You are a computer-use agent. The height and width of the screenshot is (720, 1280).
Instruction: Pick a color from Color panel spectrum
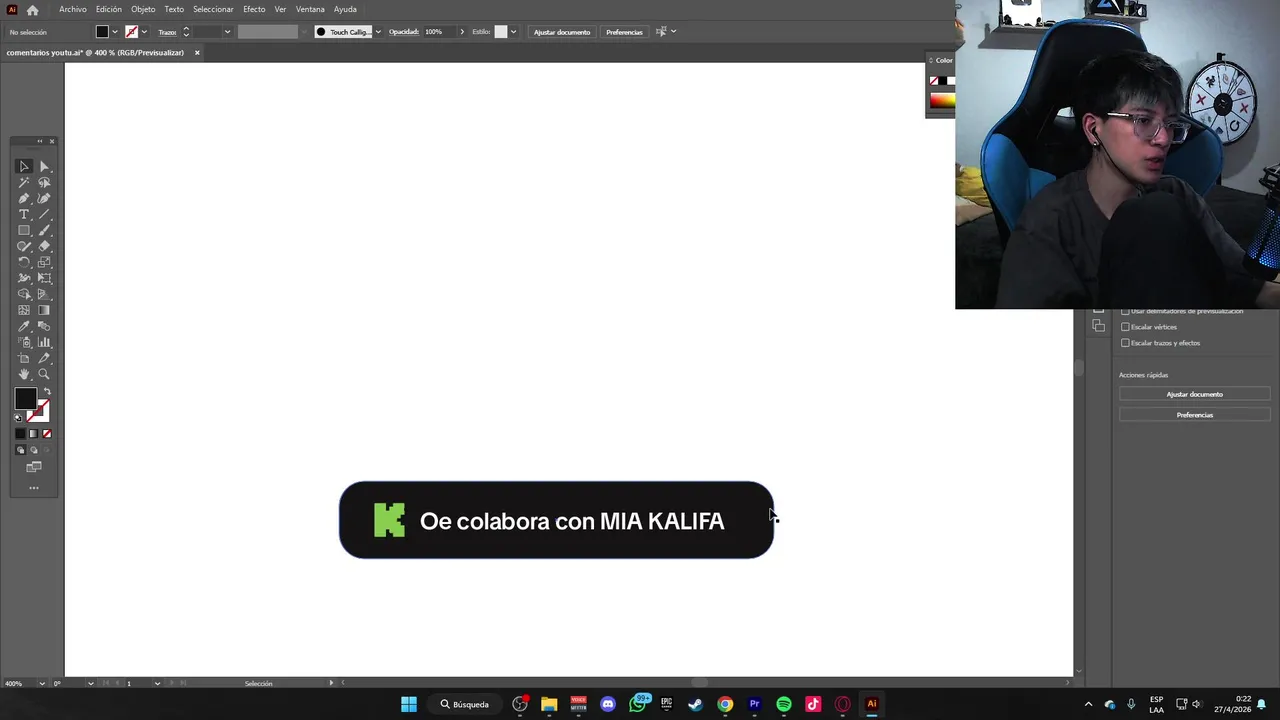(x=941, y=100)
